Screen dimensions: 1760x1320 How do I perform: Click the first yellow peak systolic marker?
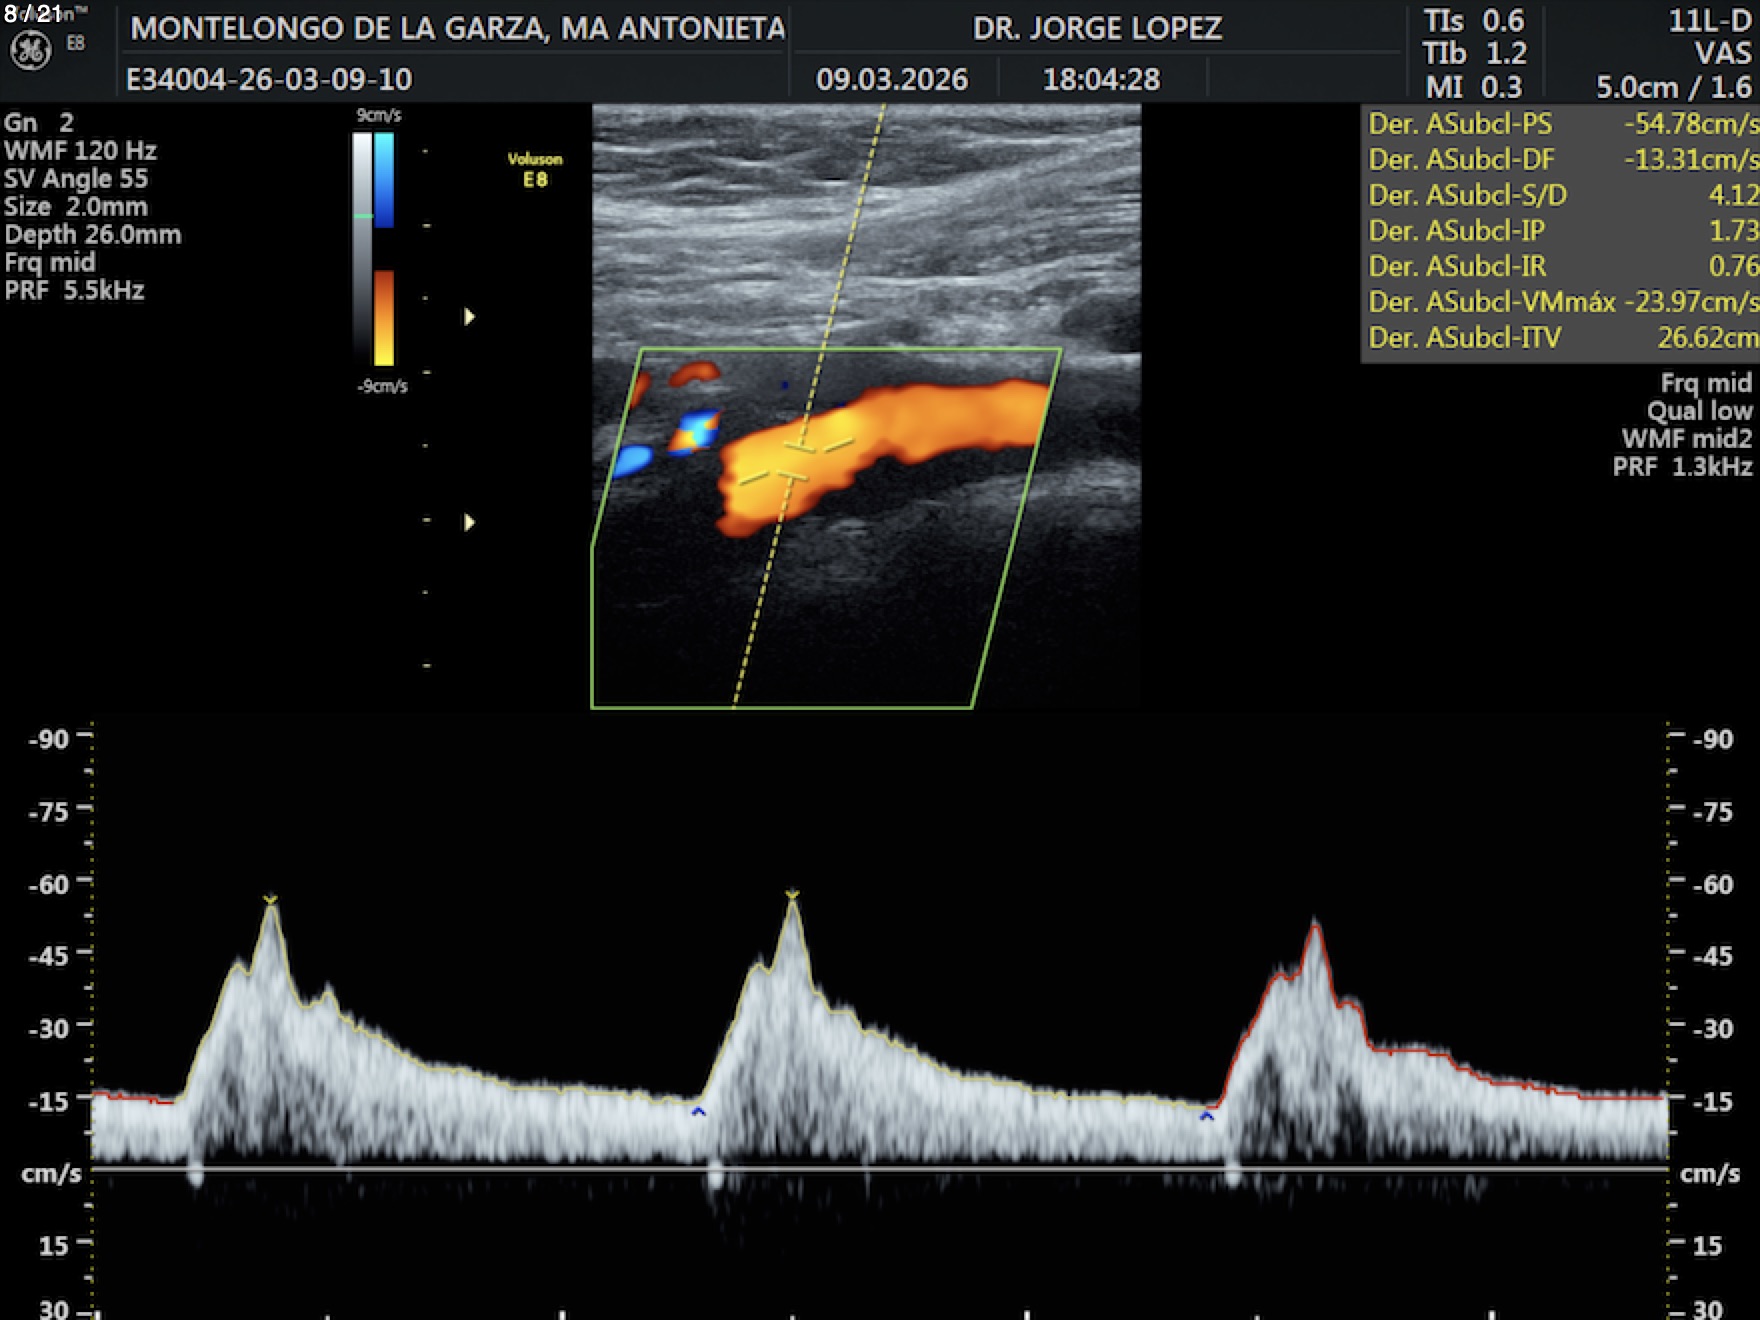click(270, 900)
